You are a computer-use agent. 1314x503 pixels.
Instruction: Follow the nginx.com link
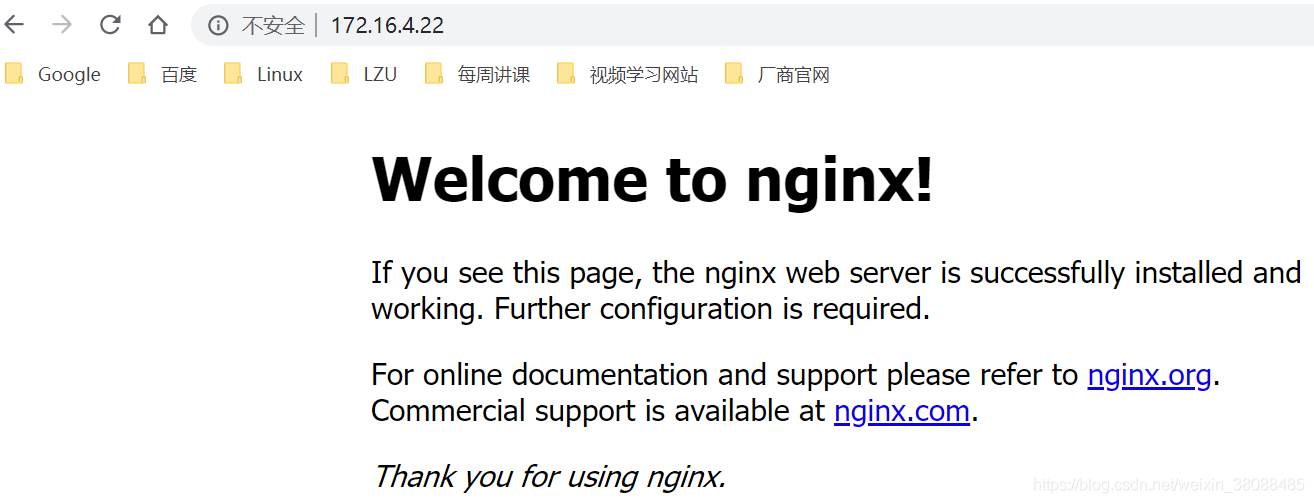click(x=902, y=411)
